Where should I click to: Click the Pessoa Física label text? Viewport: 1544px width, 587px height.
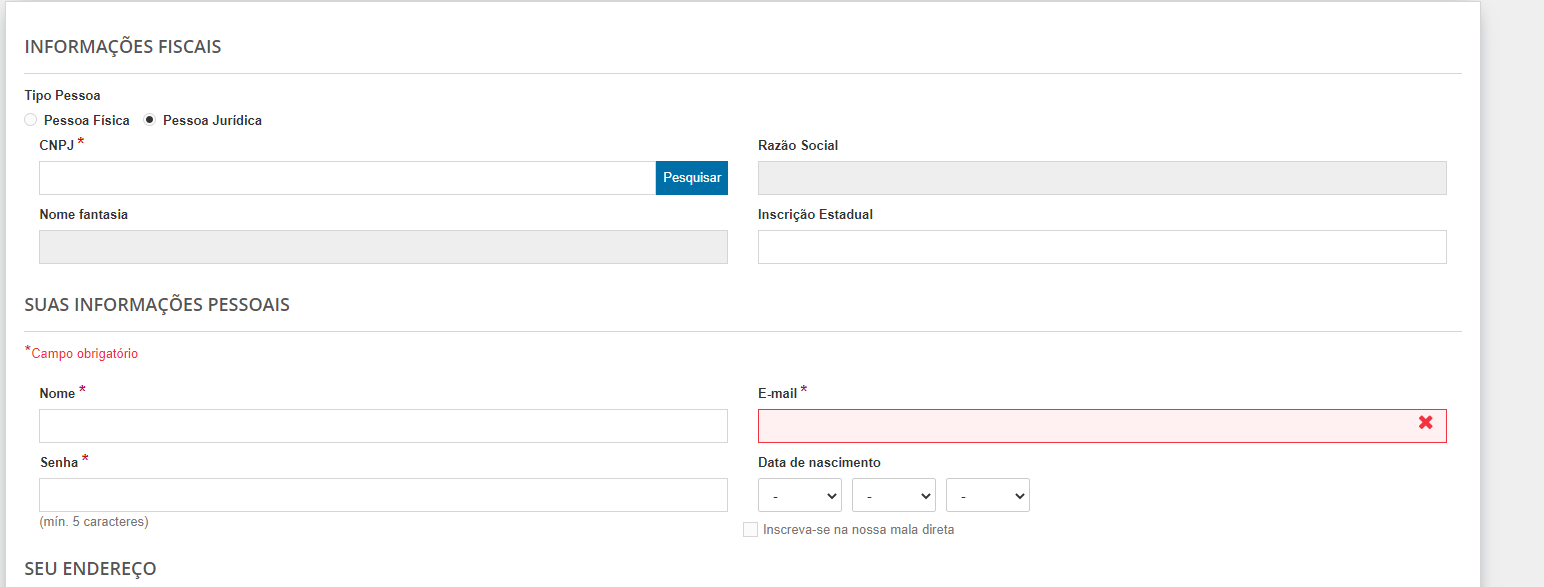[x=87, y=120]
